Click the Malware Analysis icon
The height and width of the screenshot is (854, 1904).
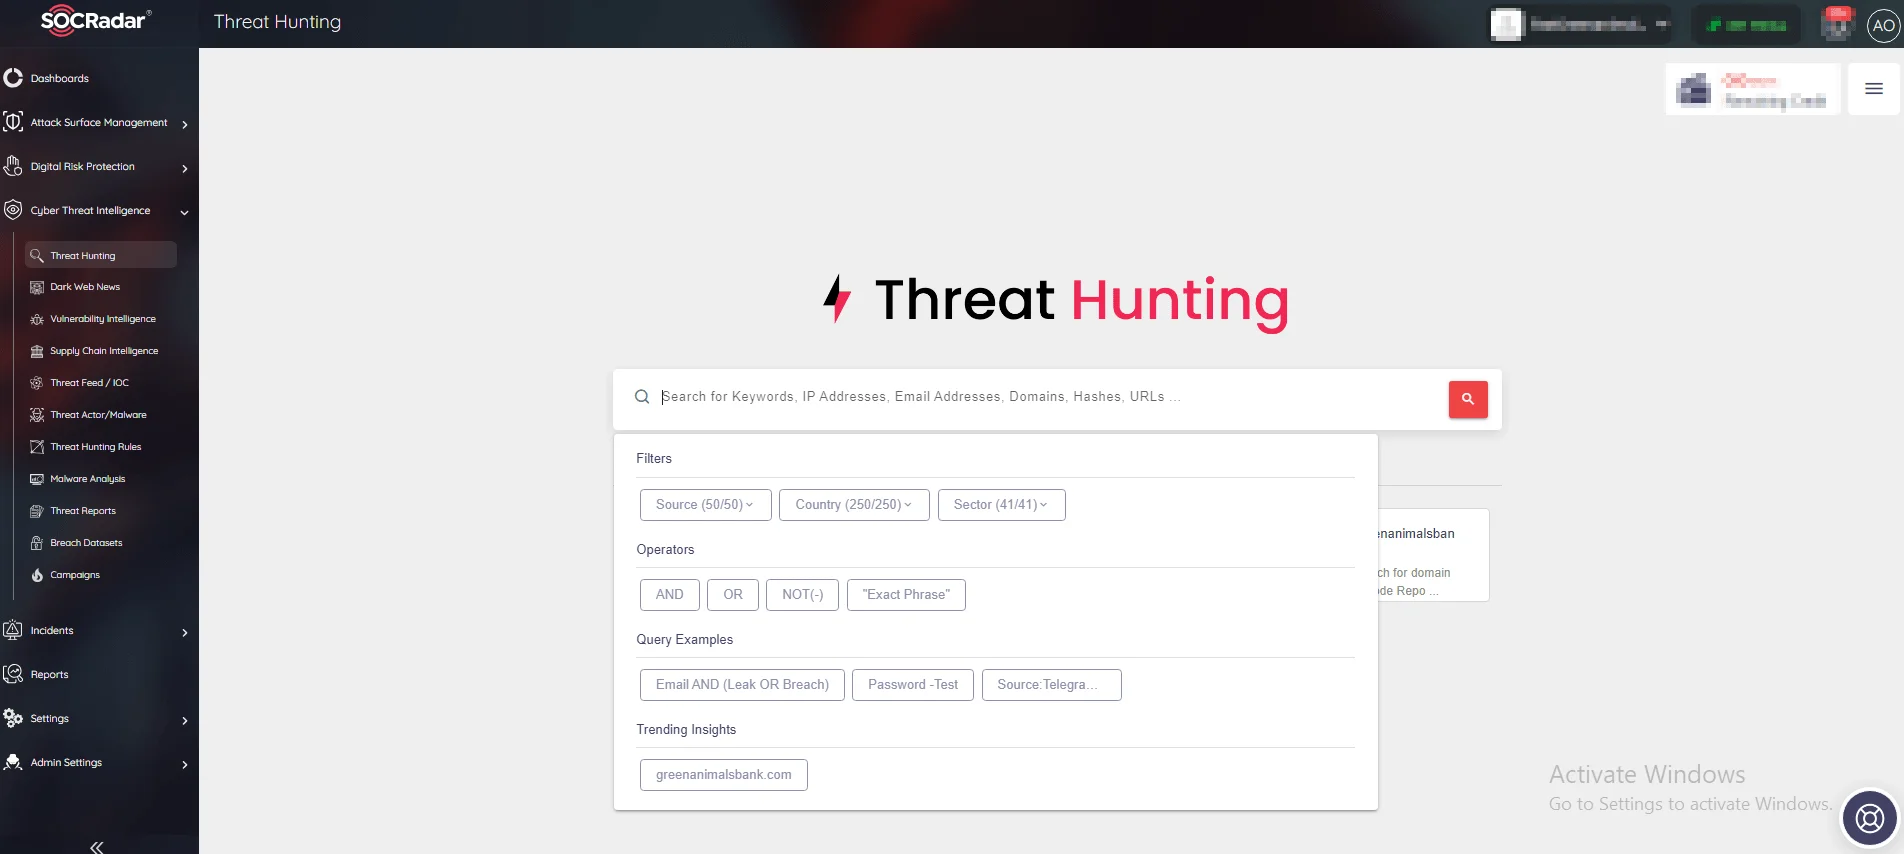point(37,479)
